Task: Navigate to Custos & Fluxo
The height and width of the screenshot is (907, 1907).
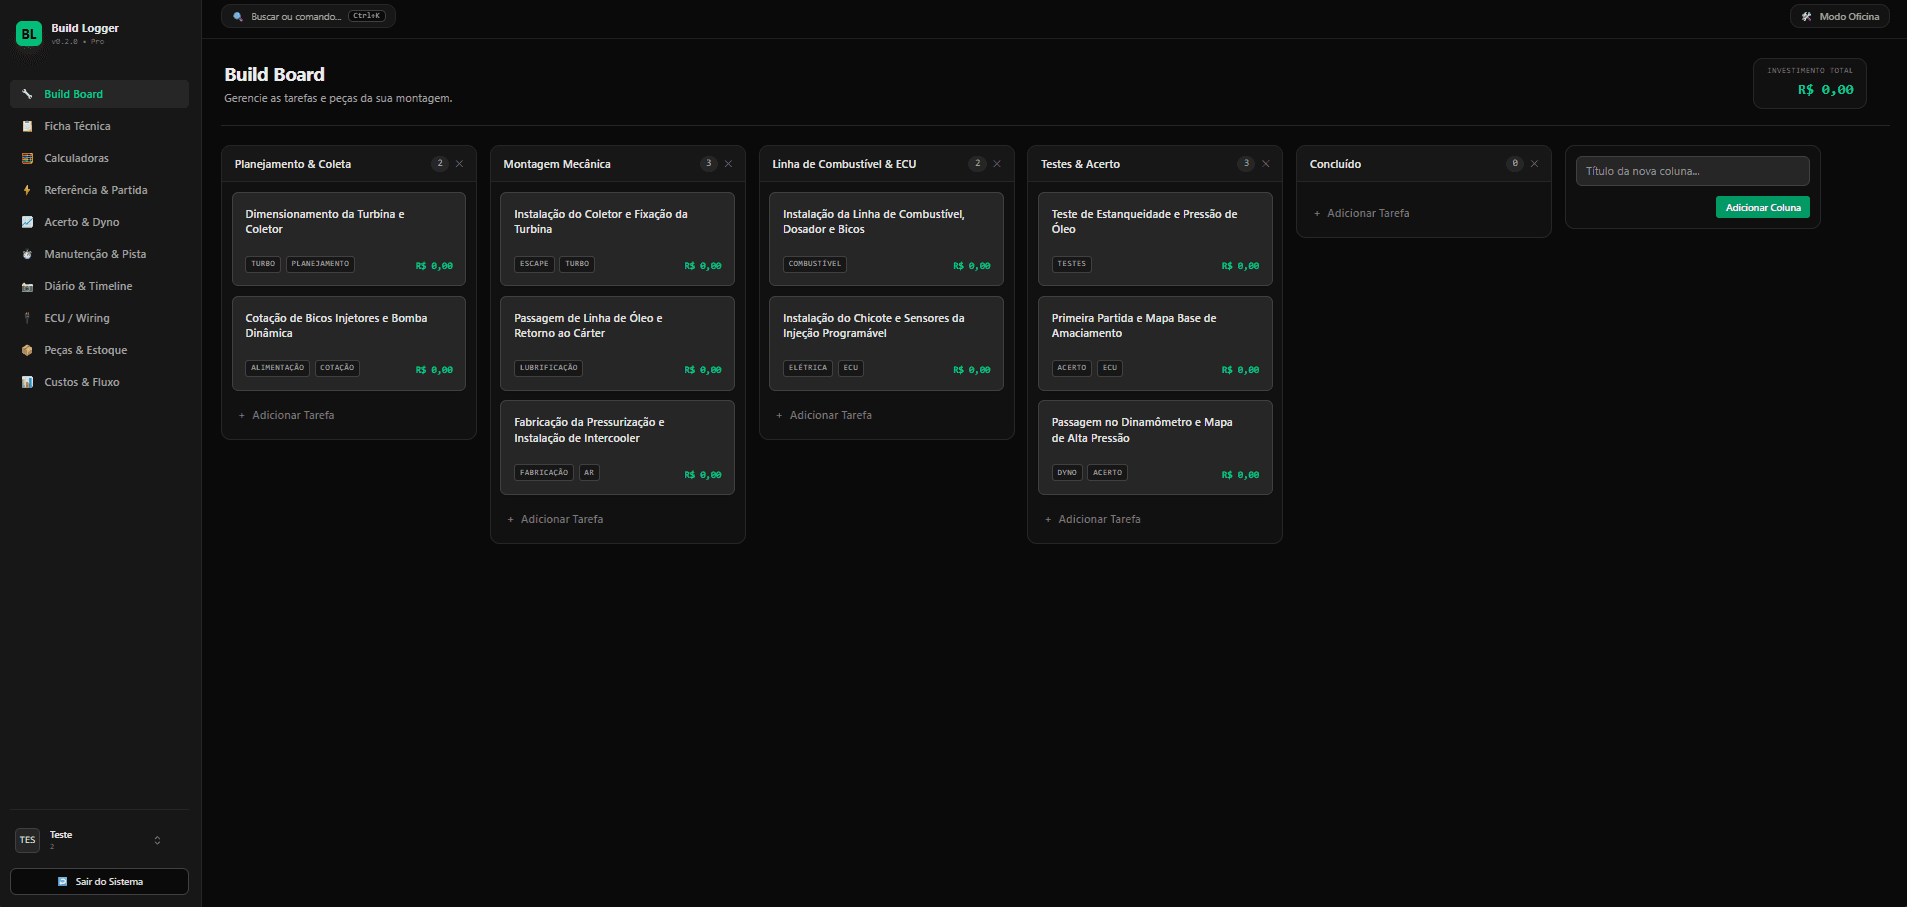Action: 99,382
